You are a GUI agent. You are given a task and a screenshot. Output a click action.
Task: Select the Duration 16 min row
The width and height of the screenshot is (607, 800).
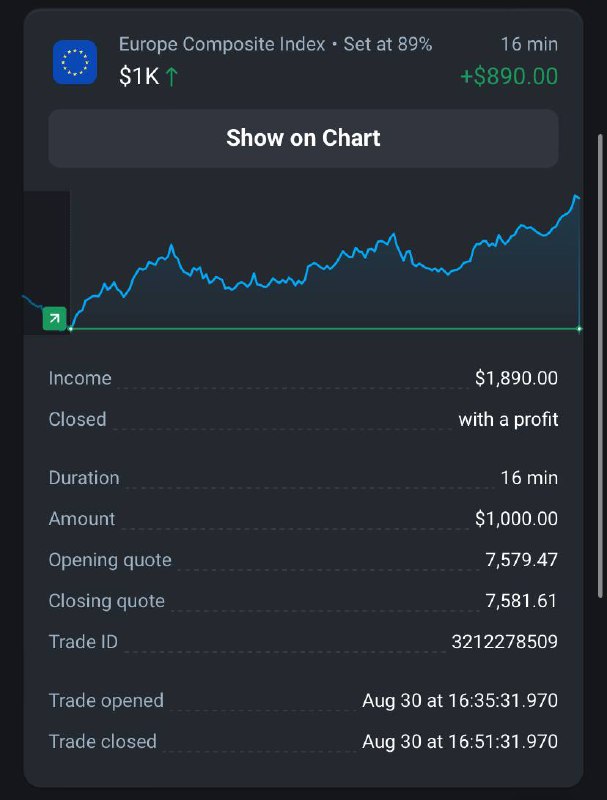pos(303,478)
